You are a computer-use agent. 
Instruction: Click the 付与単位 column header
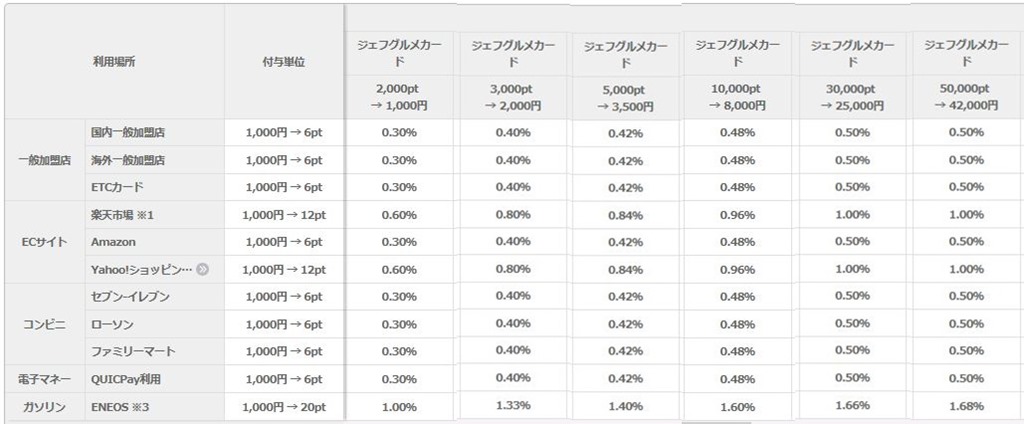point(284,62)
